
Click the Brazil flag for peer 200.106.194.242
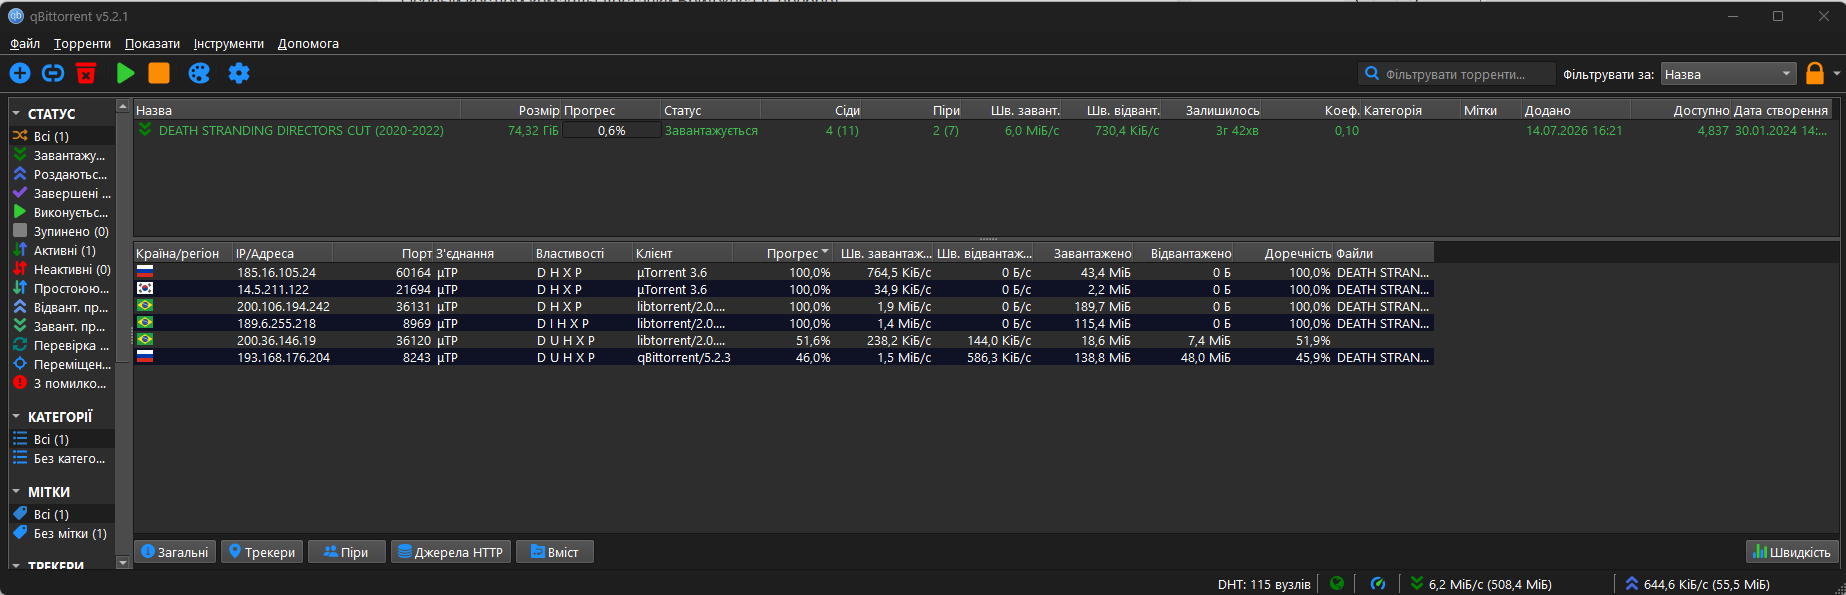click(145, 306)
